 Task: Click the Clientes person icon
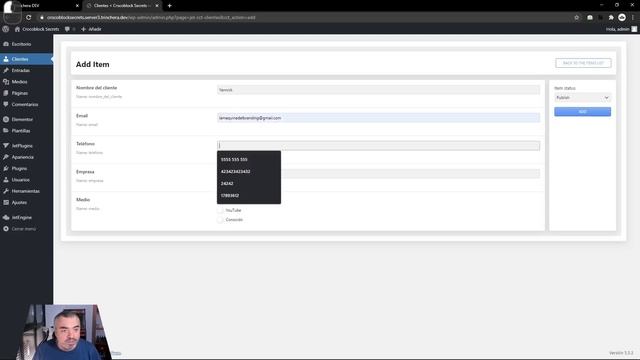(x=6, y=59)
